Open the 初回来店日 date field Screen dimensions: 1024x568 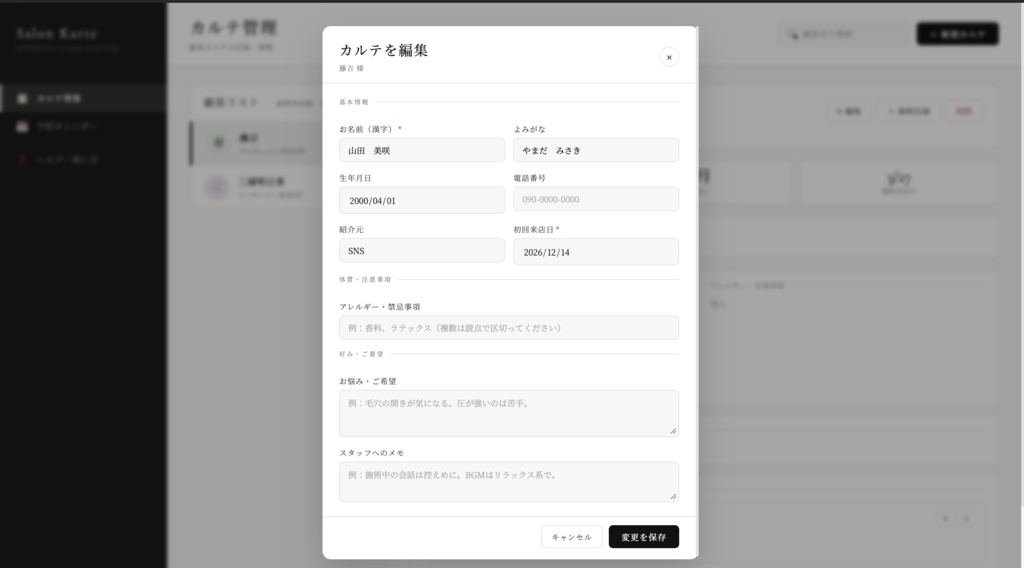[x=596, y=252]
